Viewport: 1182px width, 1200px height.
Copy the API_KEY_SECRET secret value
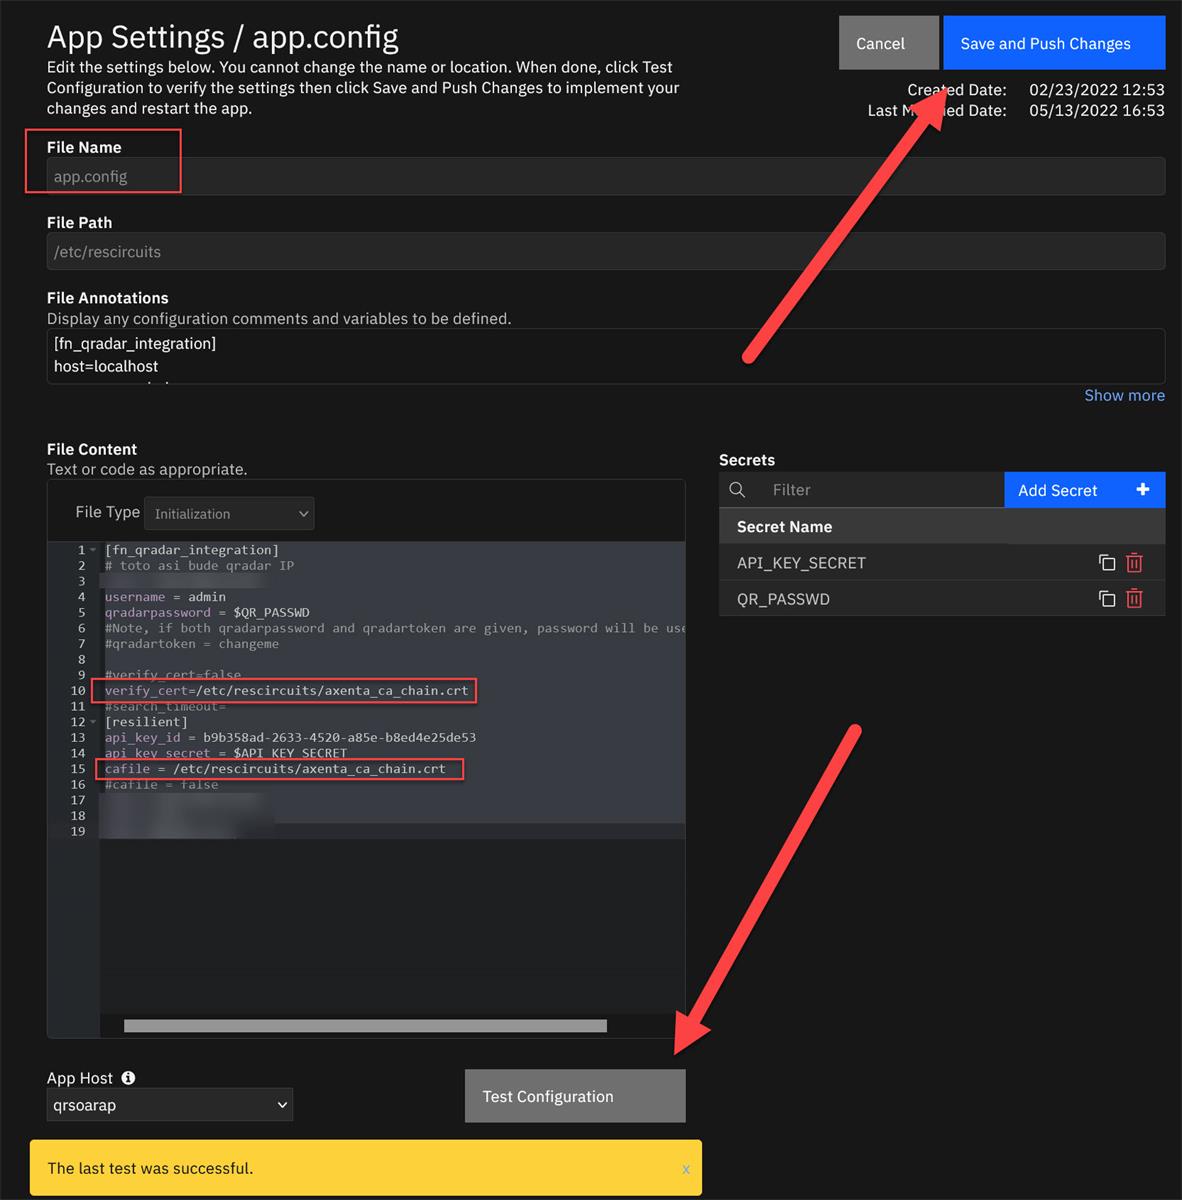(x=1107, y=562)
